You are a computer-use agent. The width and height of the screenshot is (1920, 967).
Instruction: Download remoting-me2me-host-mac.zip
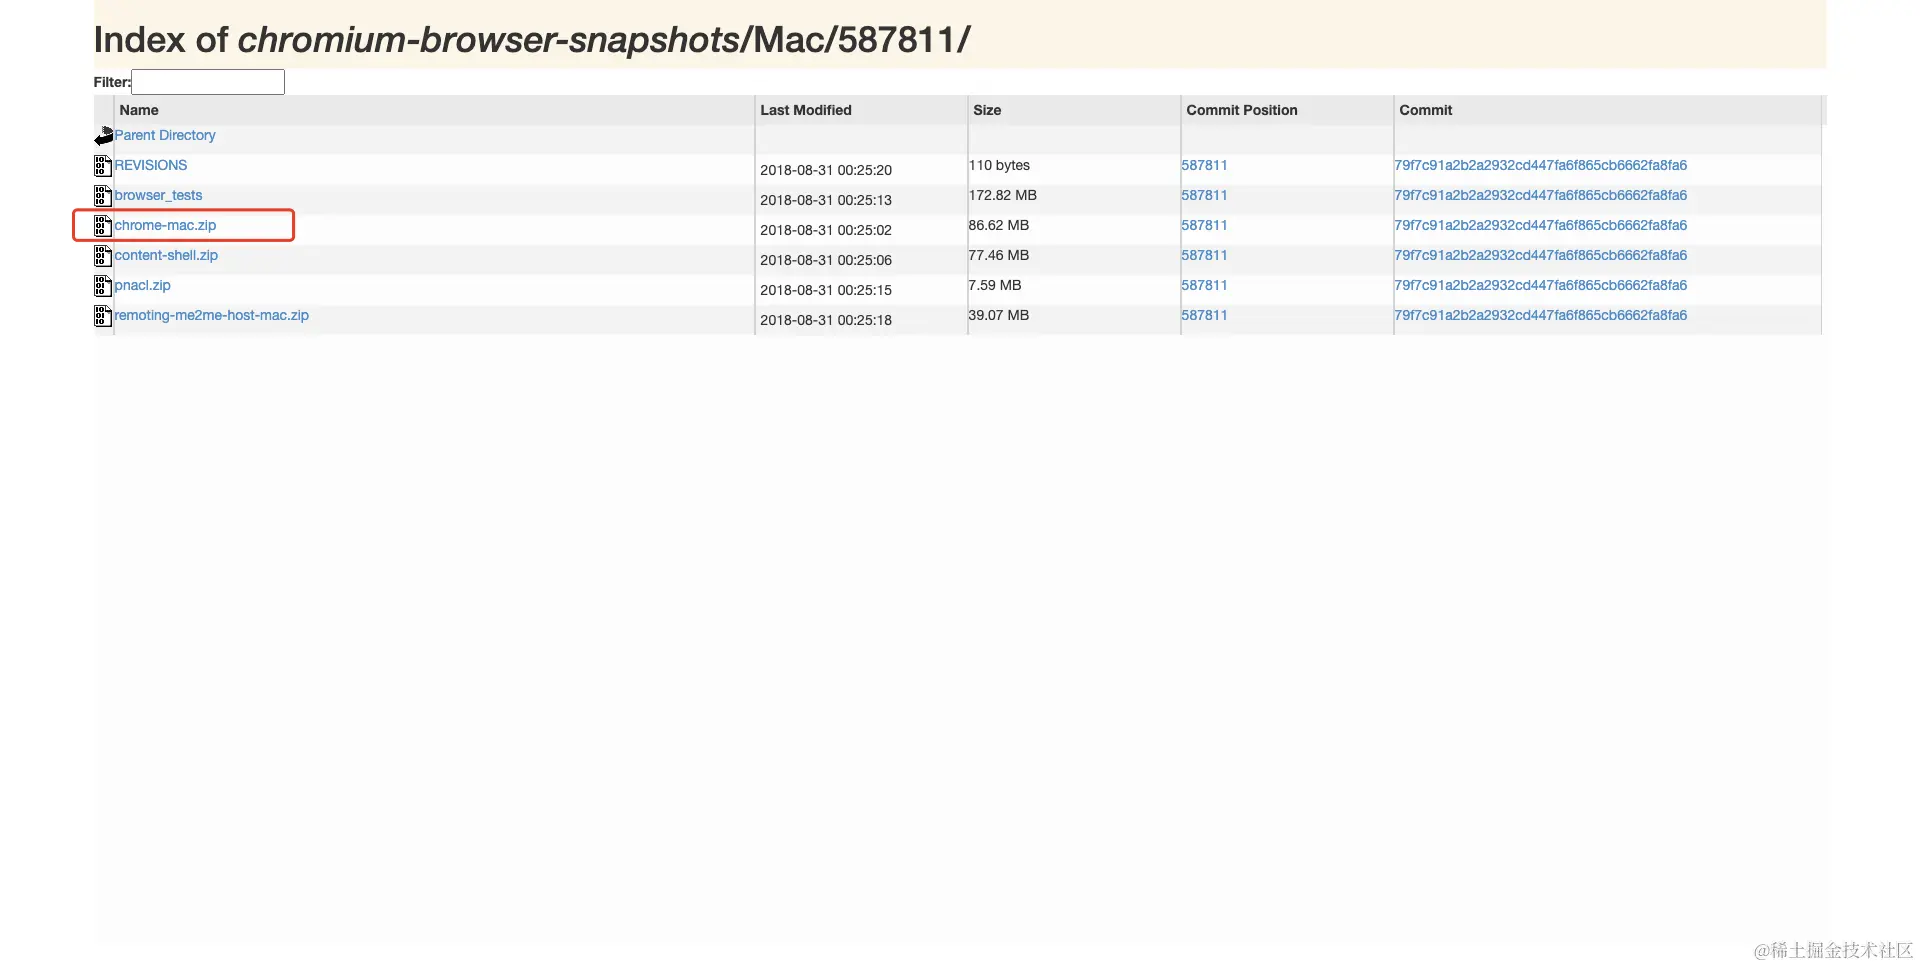pyautogui.click(x=212, y=315)
